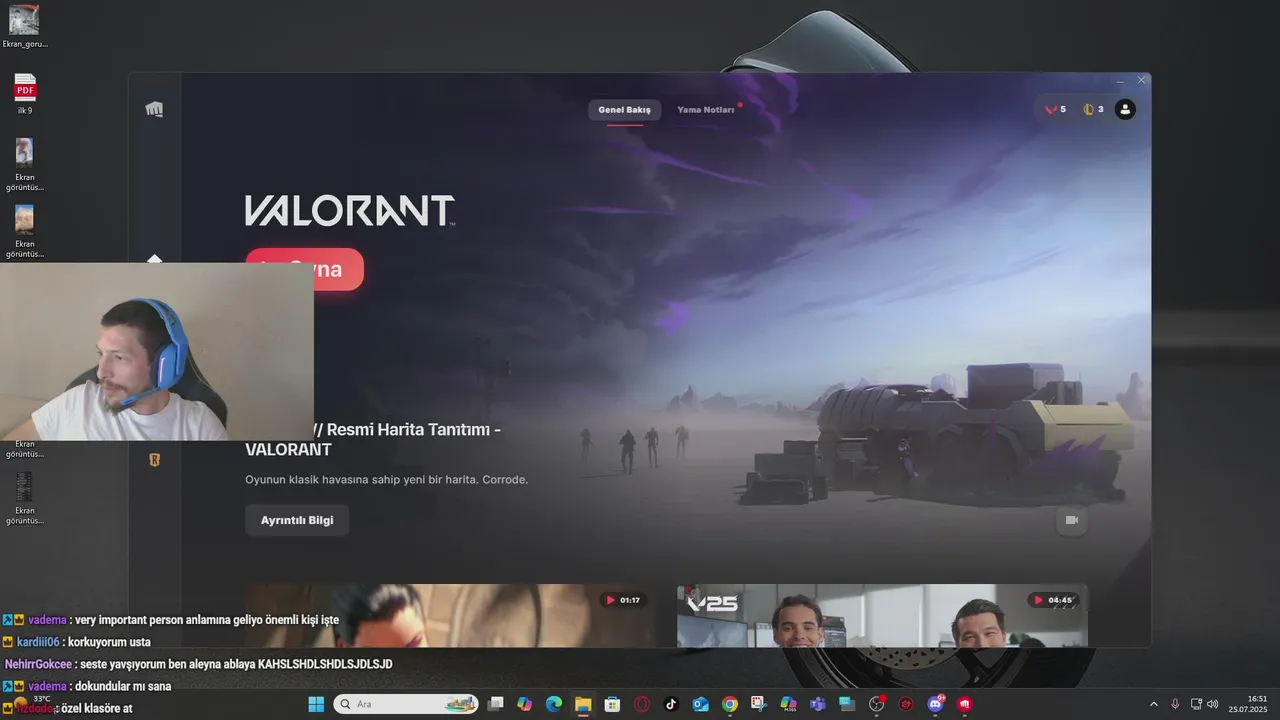
Task: Open Microsoft Edge from the taskbar
Action: (553, 704)
